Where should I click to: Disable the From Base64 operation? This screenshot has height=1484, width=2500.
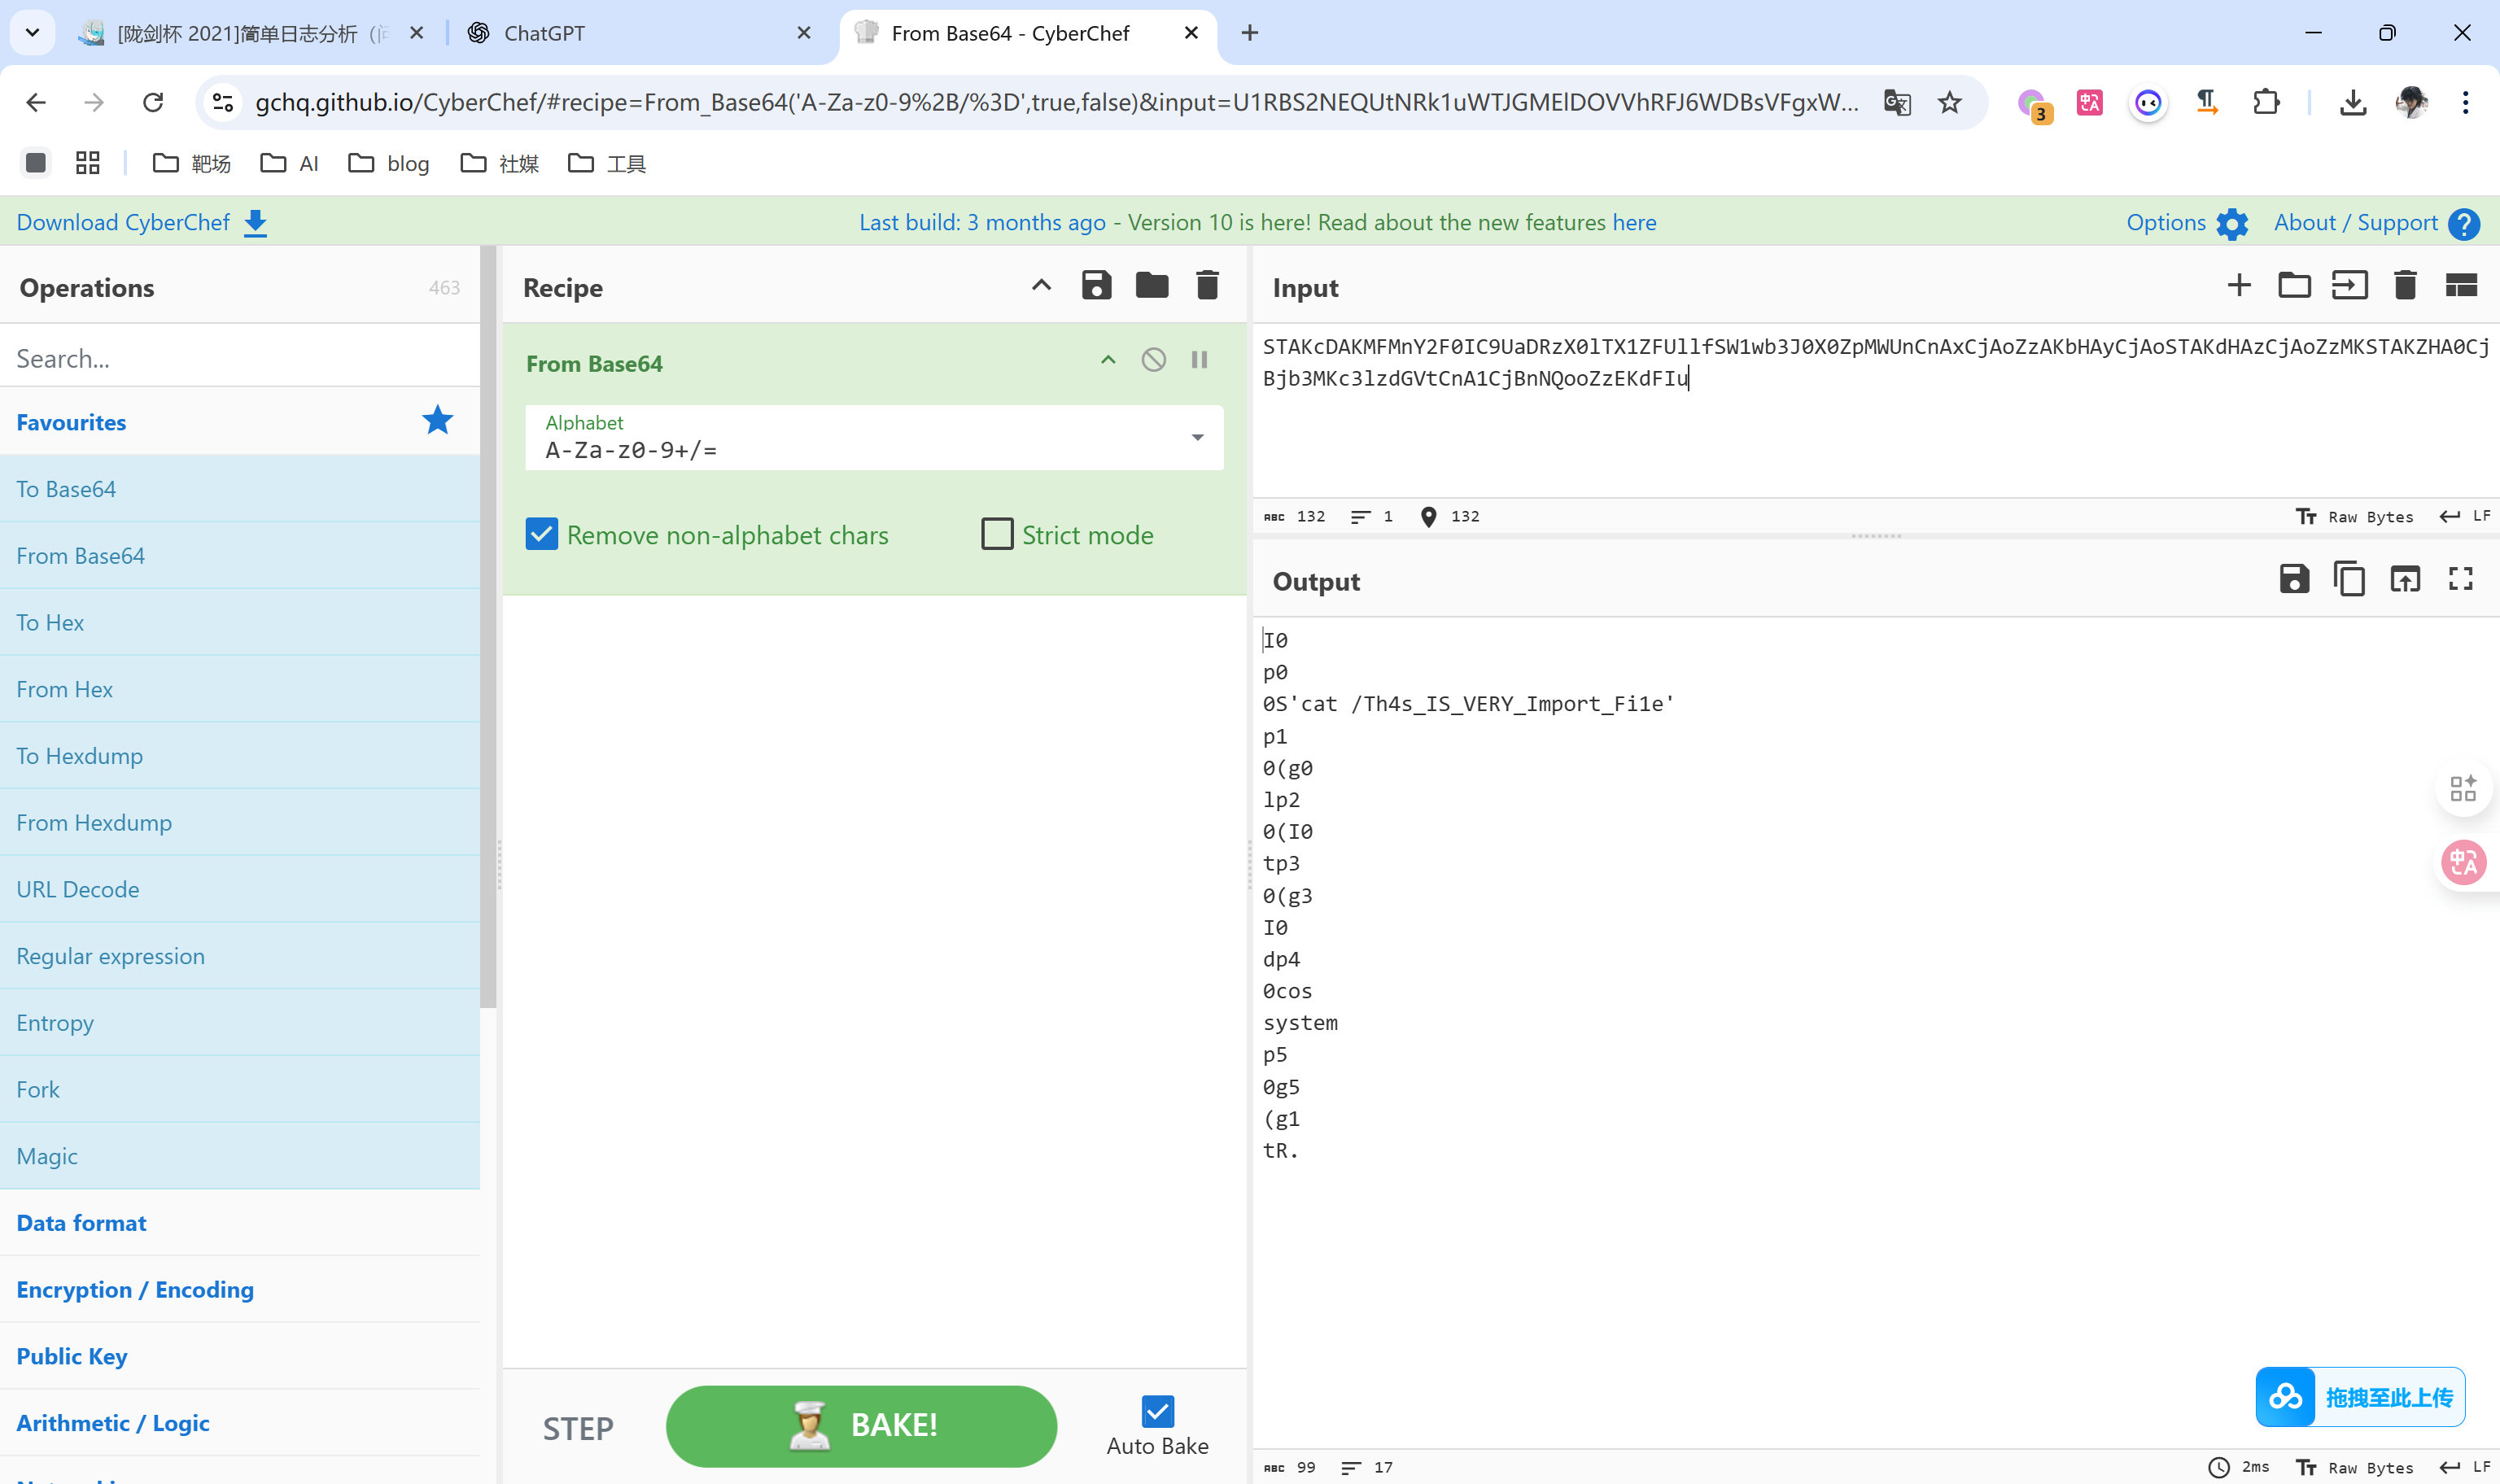[x=1153, y=360]
